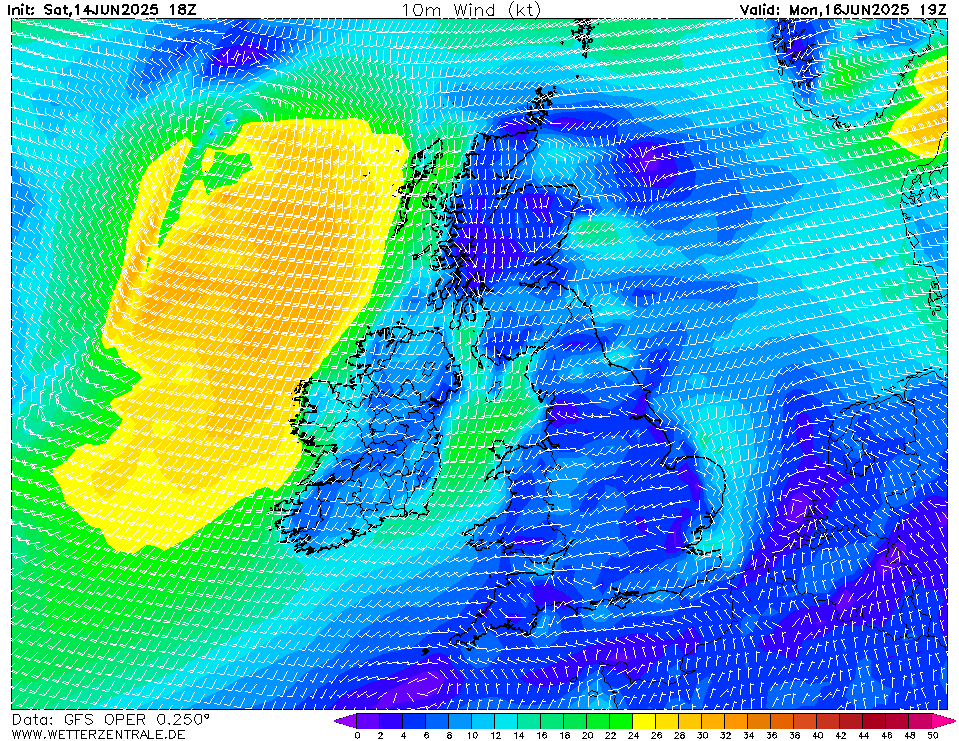Pick the red swatch between 40 and 42 kt

pos(829,721)
